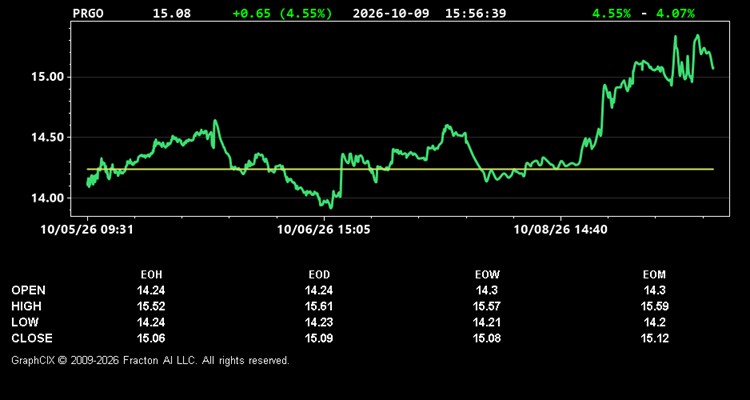Click the +0.65 (4.55%) change value

[x=282, y=13]
